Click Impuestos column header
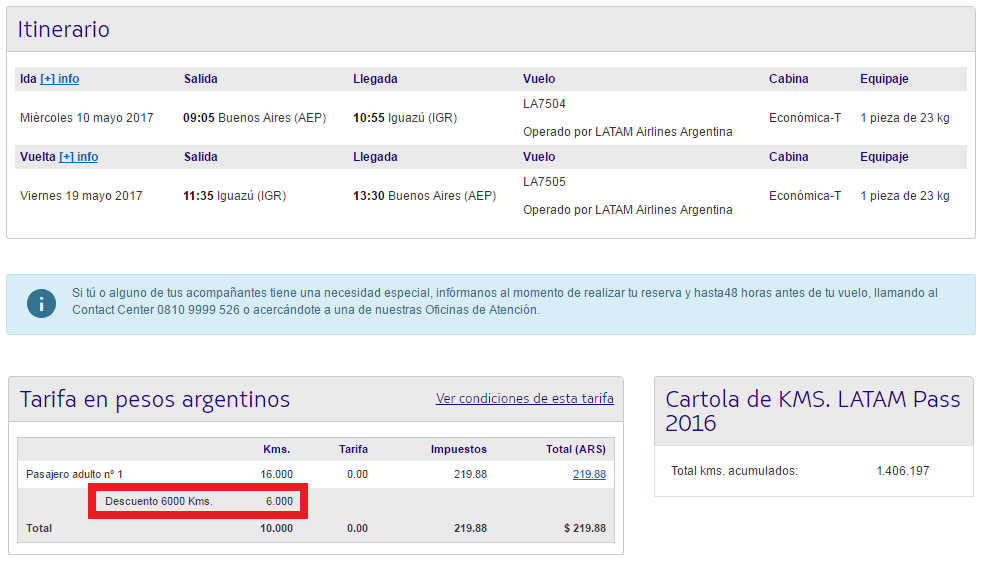Screen dimensions: 982x561 (458, 450)
